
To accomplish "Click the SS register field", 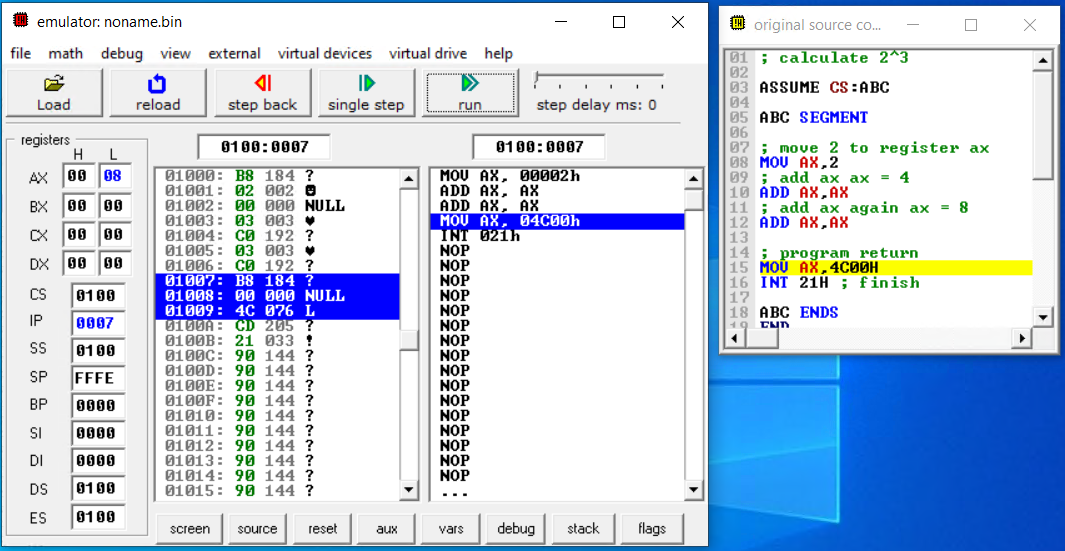I will 98,351.
